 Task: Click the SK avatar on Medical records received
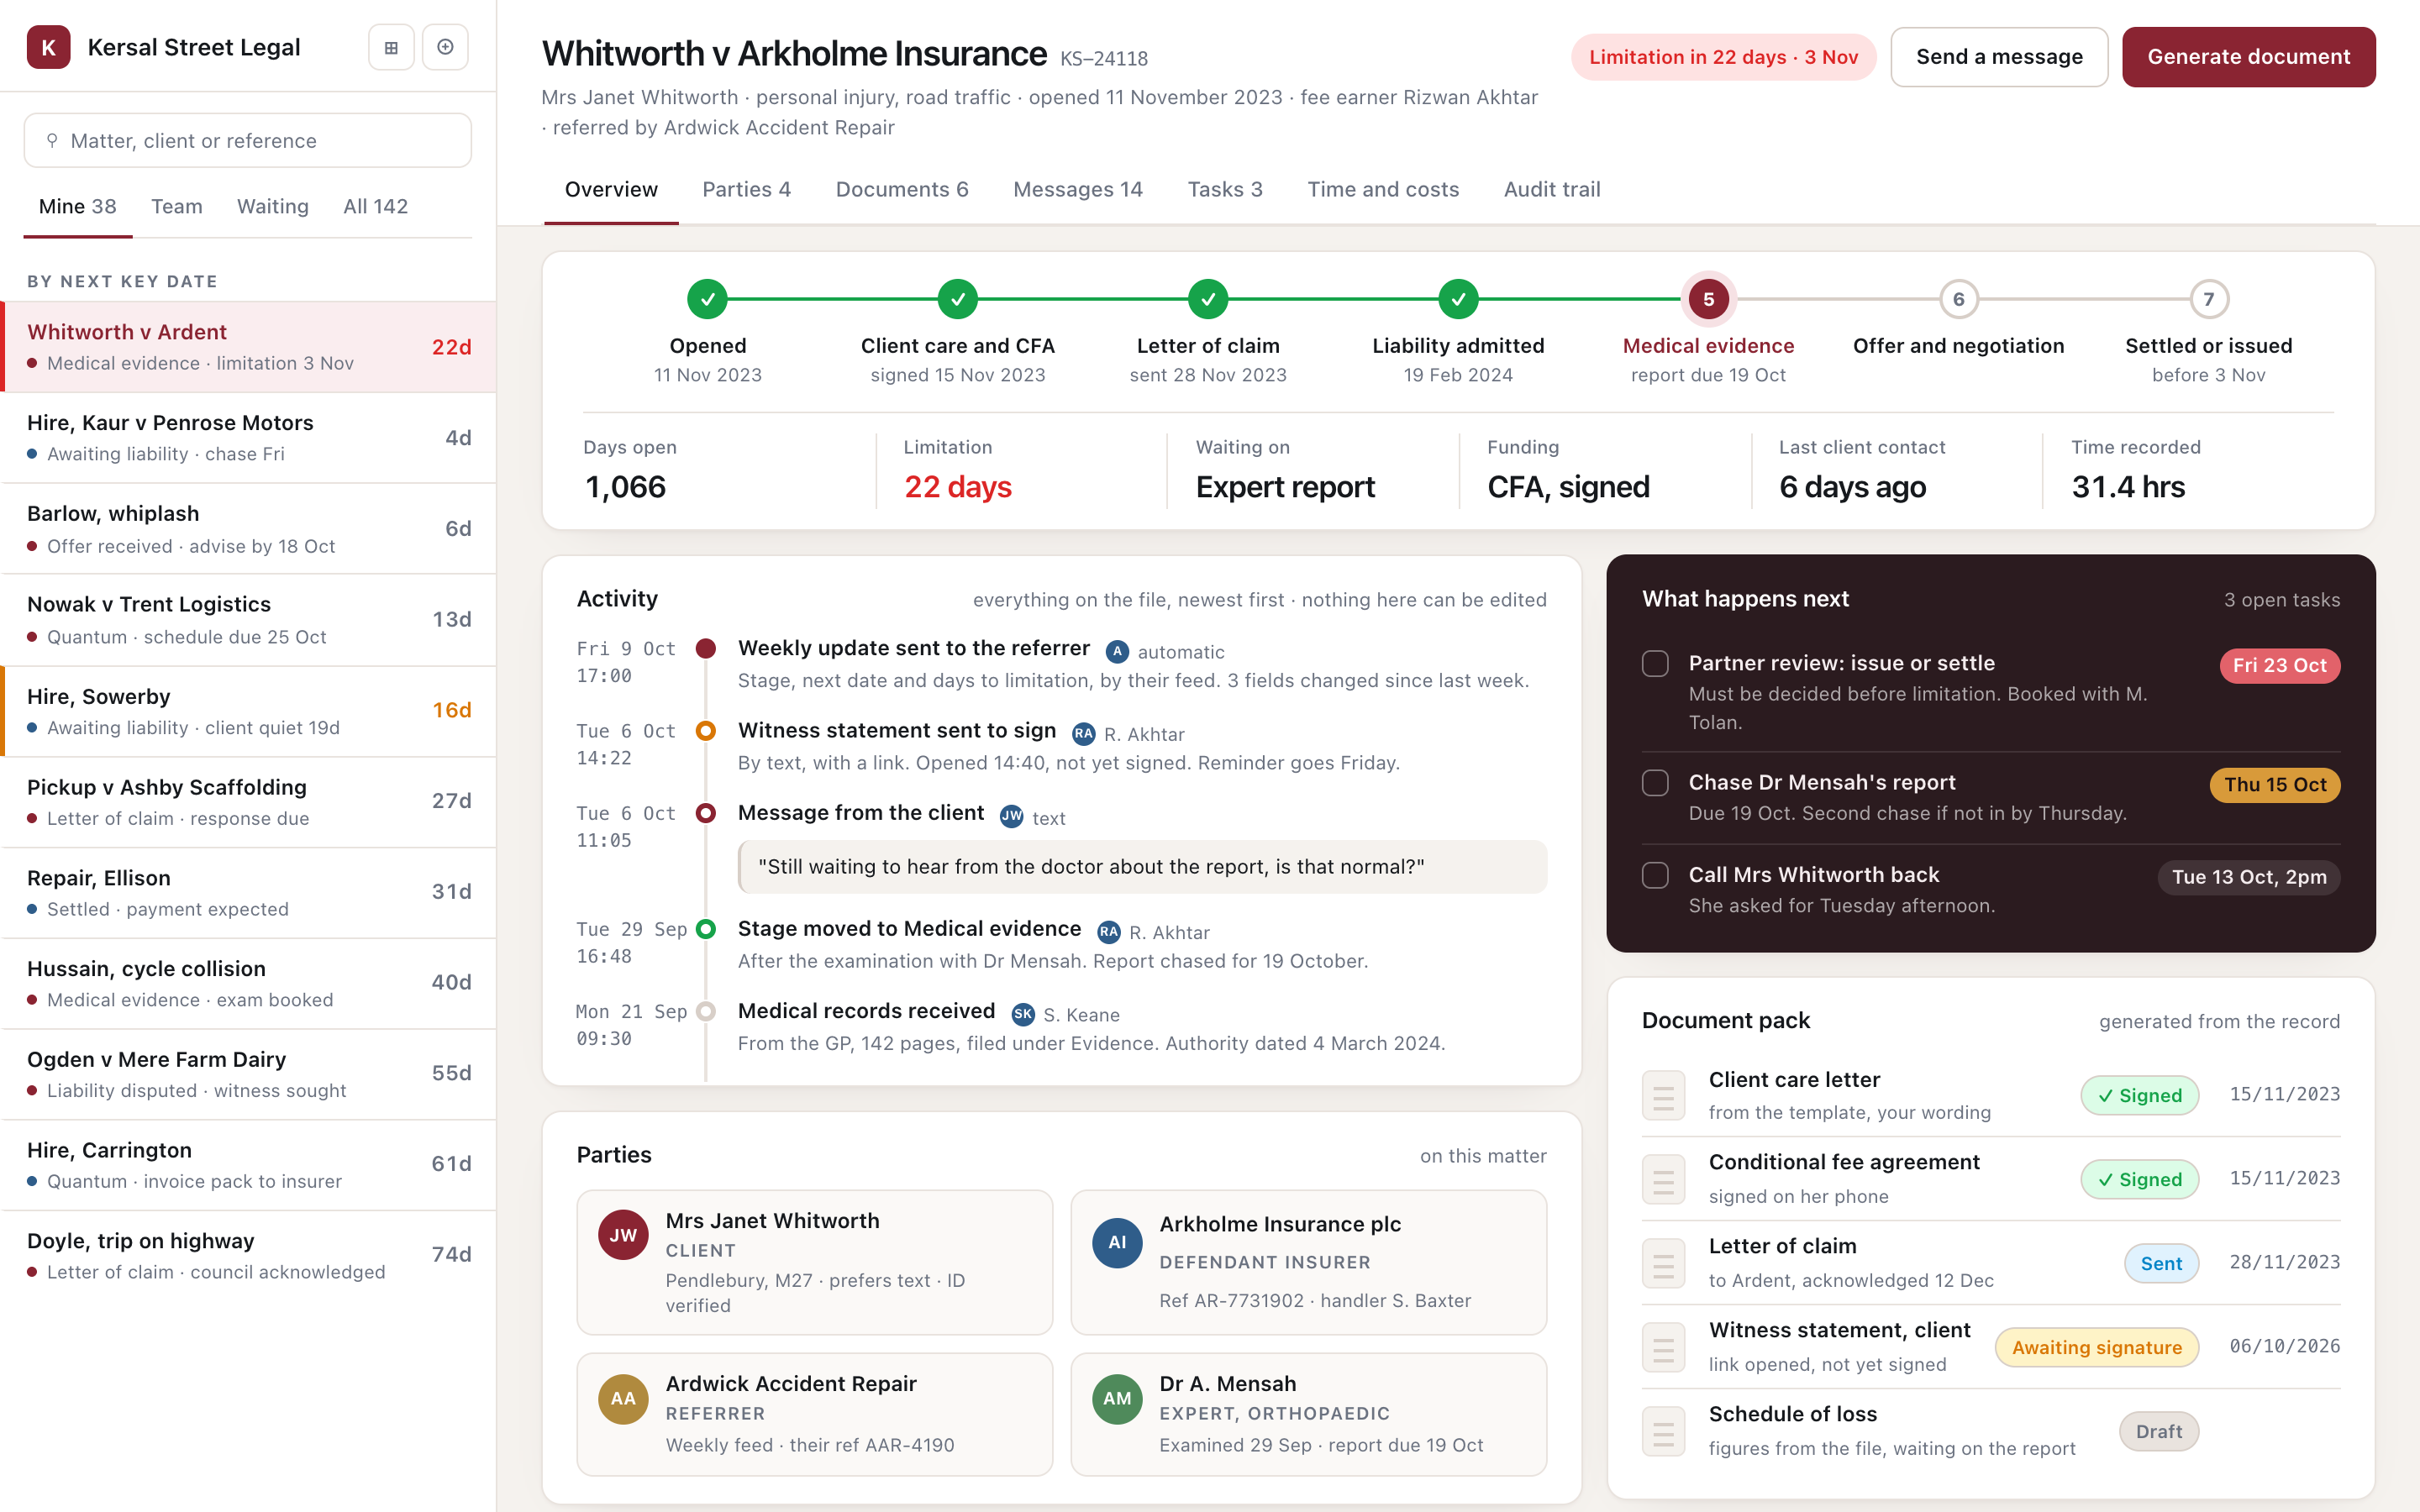(1022, 1014)
